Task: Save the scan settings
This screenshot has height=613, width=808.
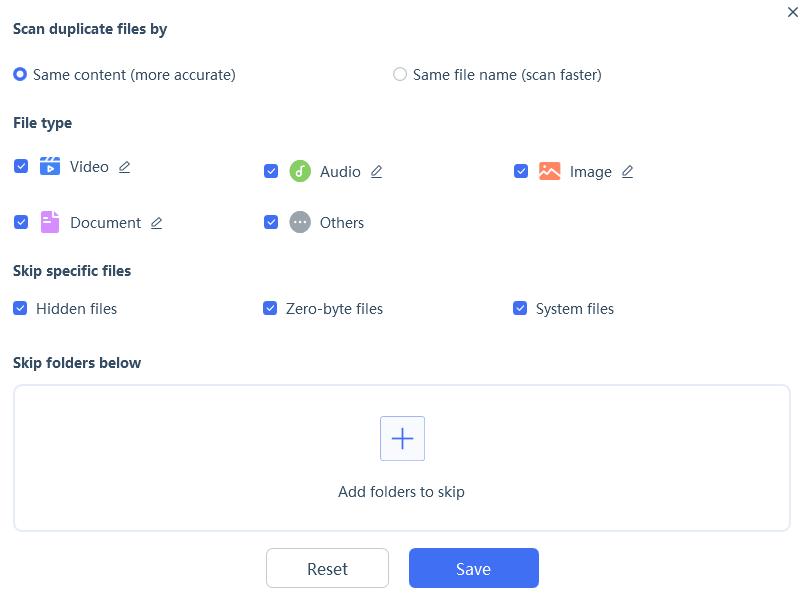Action: 473,568
